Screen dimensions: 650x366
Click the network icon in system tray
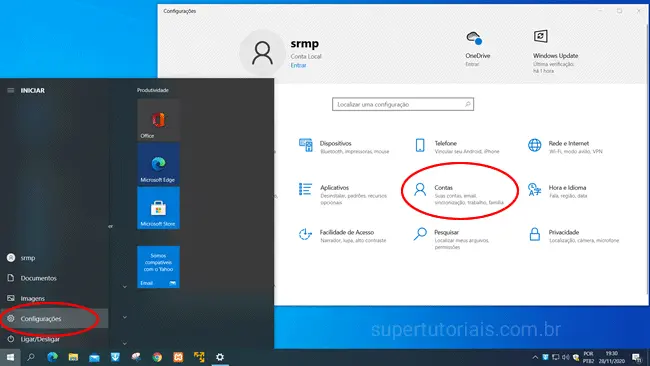[x=556, y=357]
